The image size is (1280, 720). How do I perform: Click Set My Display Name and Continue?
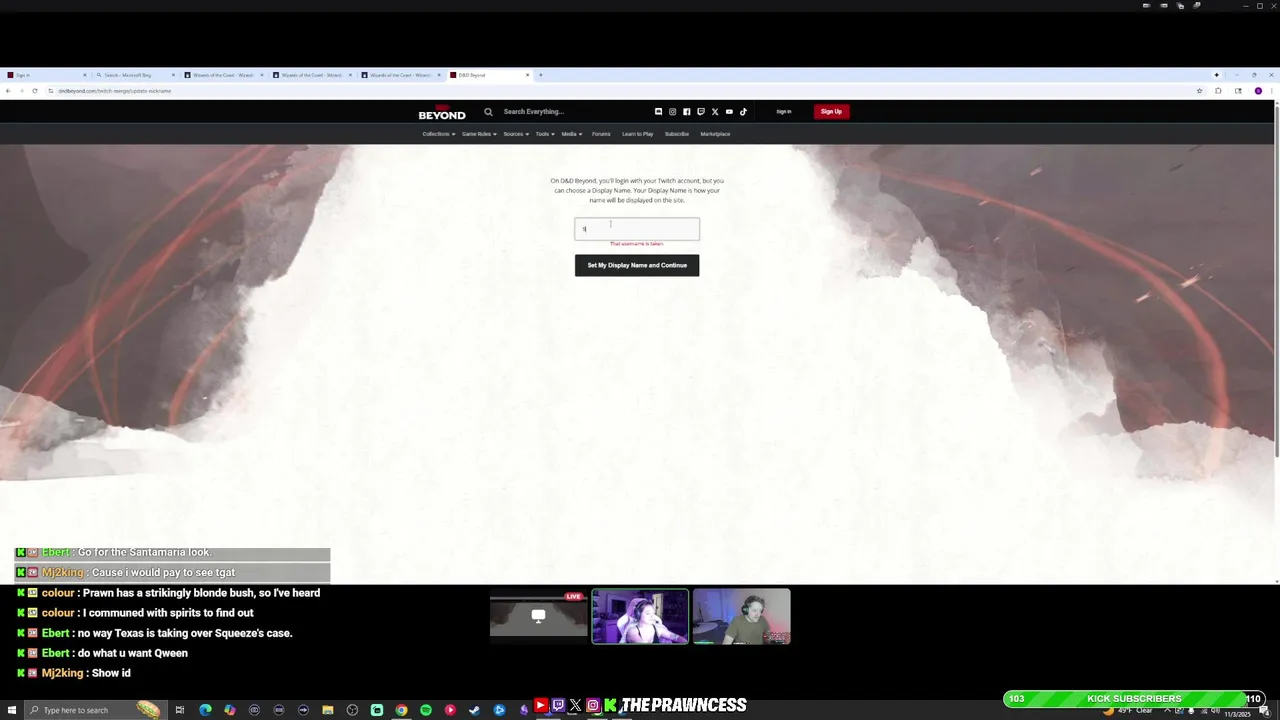pos(637,265)
